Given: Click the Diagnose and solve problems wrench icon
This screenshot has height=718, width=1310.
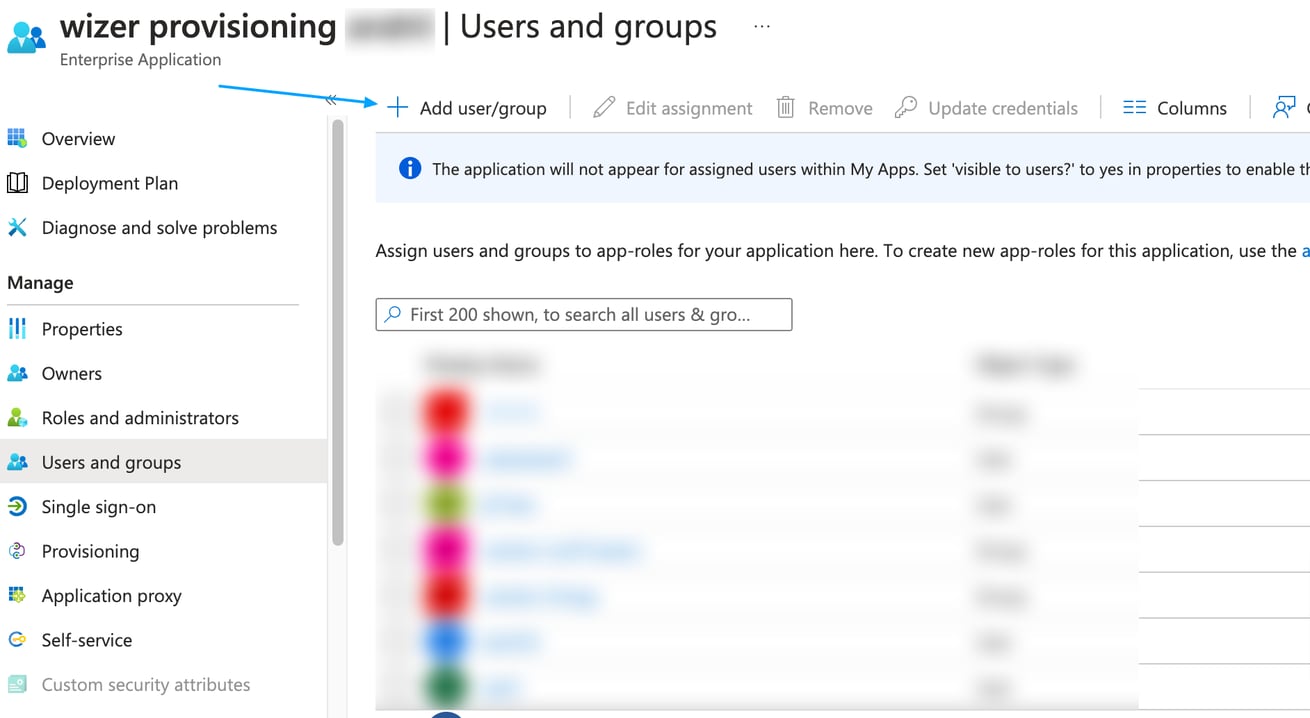Looking at the screenshot, I should [17, 227].
